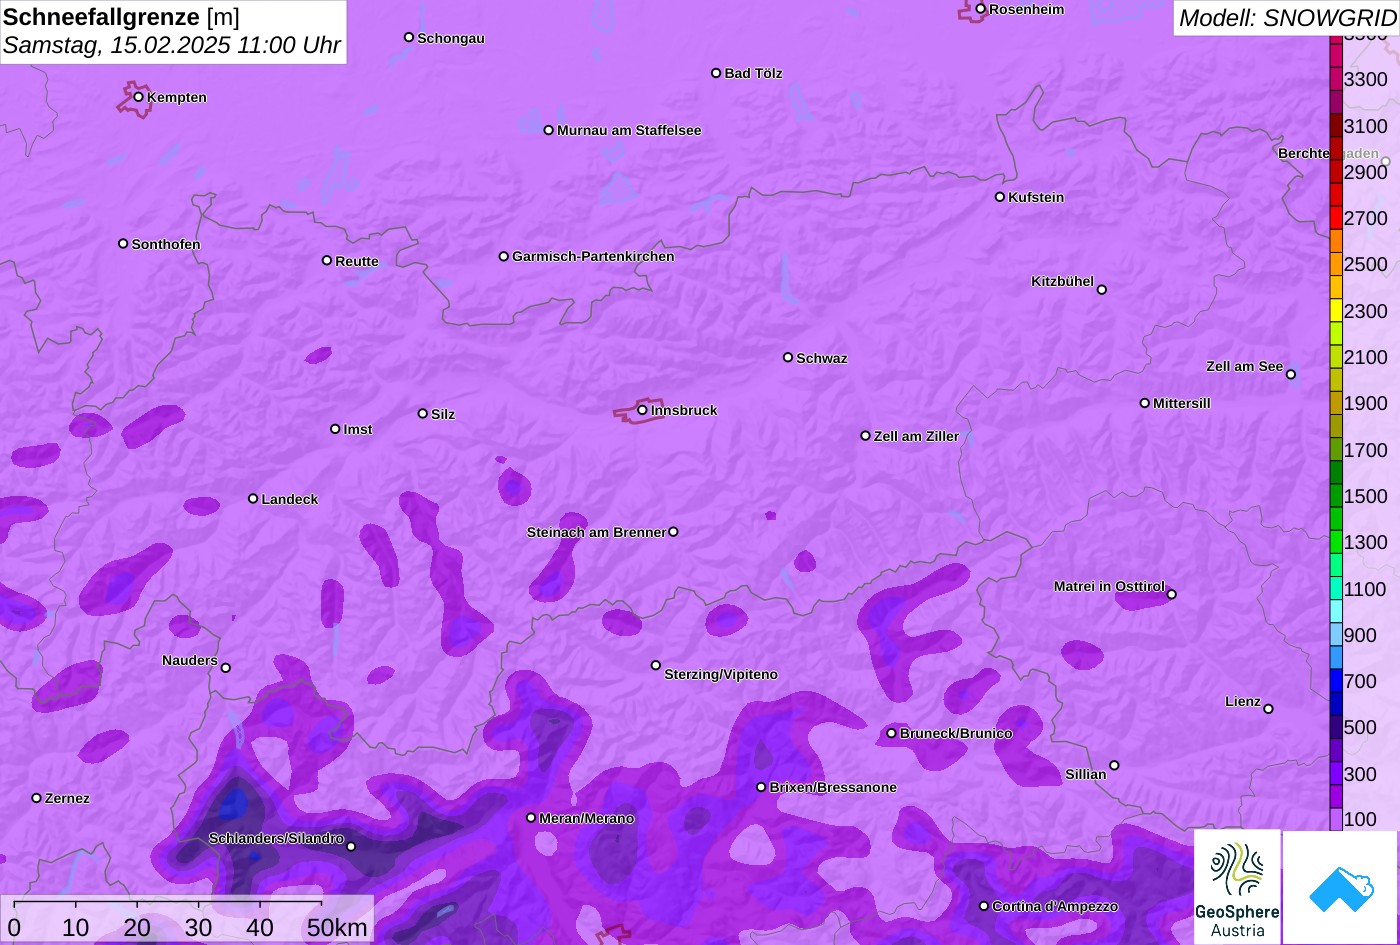Click the Cortina d'Ampezzo marker dot

983,906
